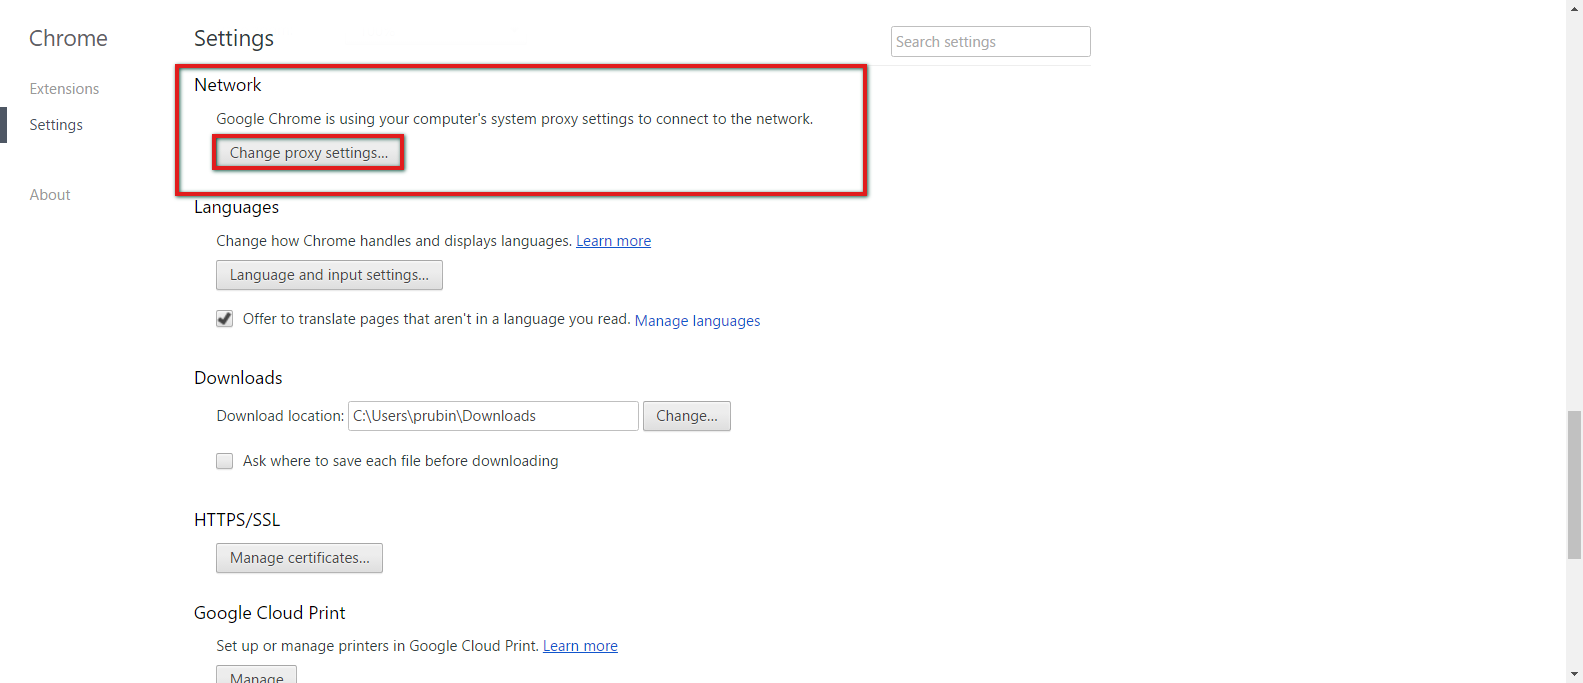This screenshot has height=683, width=1583.
Task: Open Learn more link for Cloud Print
Action: 580,646
